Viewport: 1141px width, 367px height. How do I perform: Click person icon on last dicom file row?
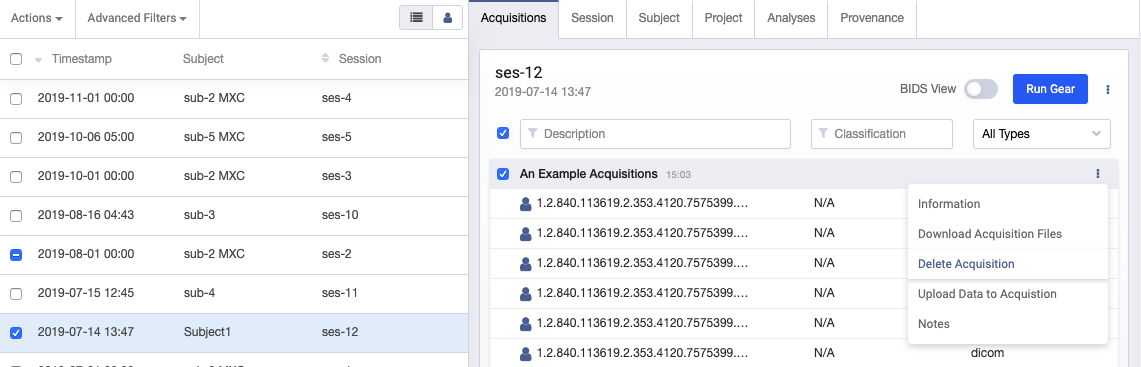(526, 354)
